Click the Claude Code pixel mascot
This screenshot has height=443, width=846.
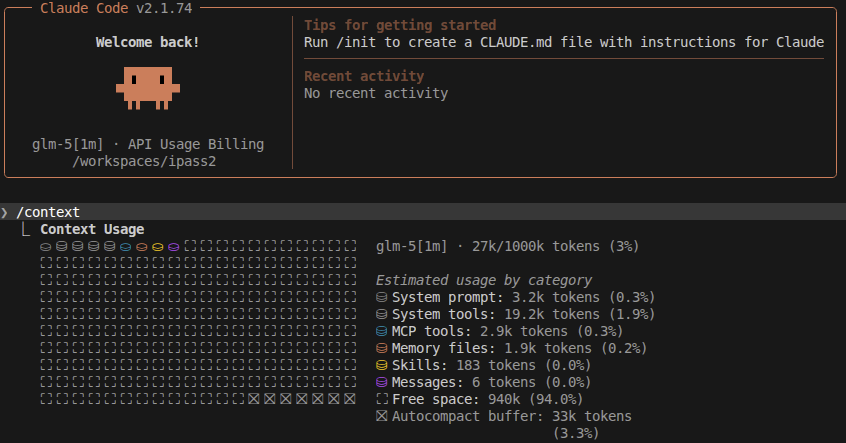[147, 88]
